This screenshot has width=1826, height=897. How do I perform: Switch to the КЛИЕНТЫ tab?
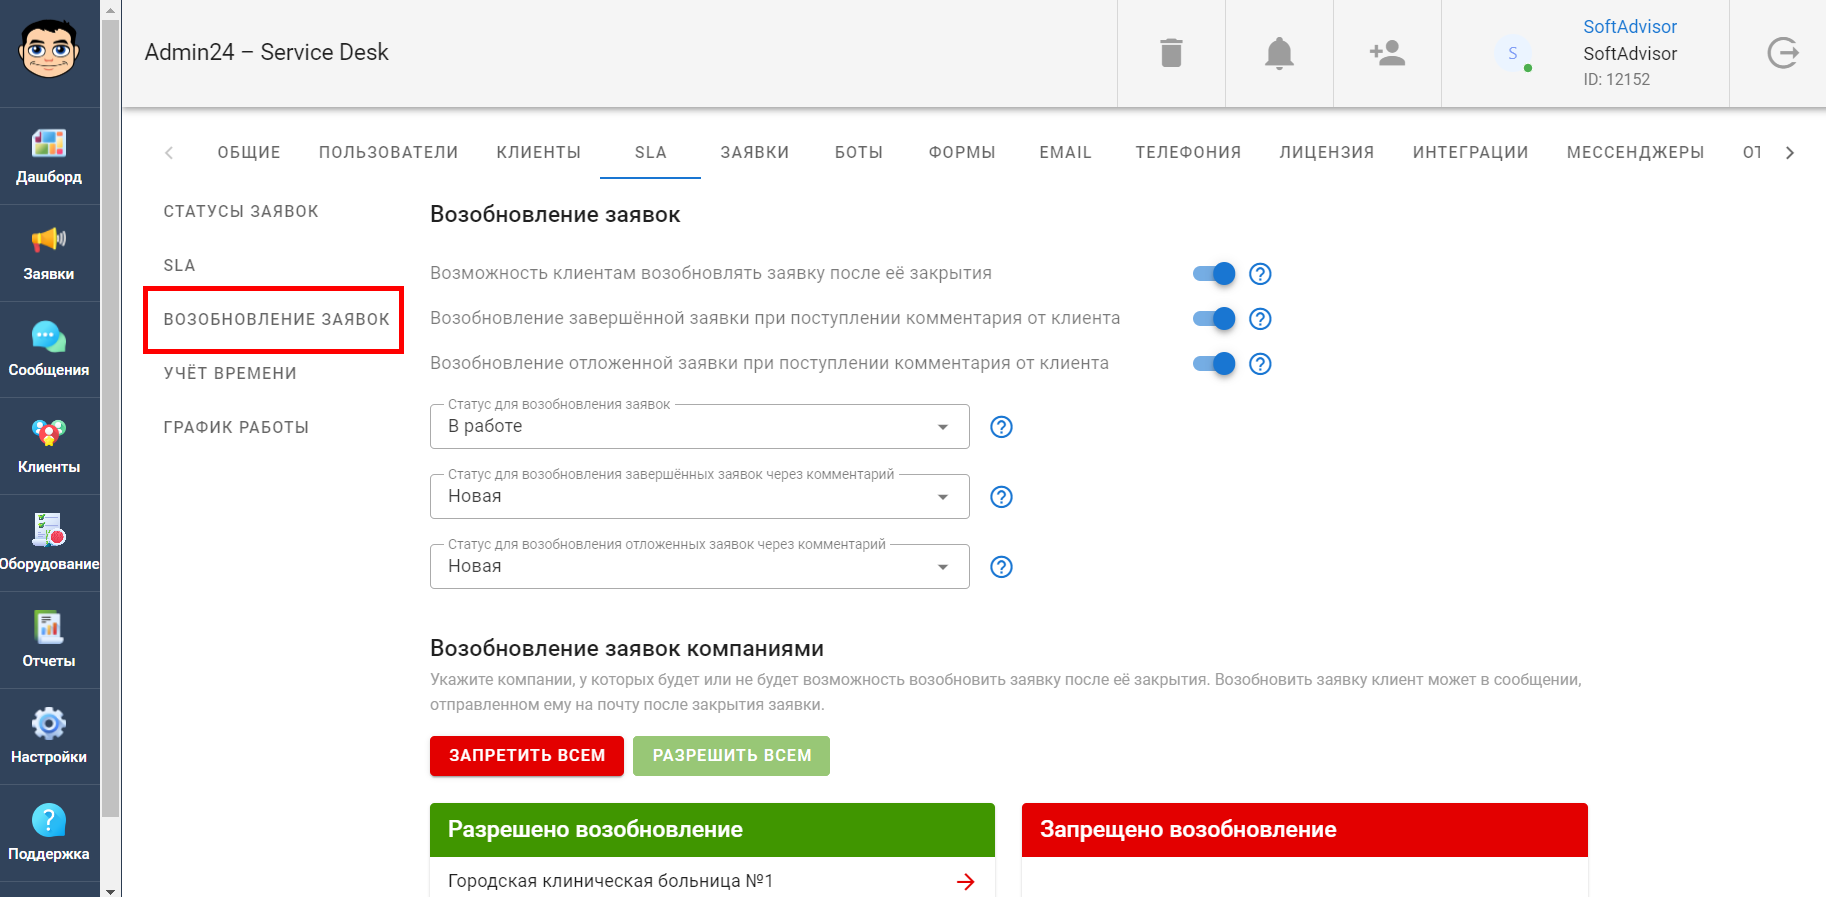click(539, 152)
